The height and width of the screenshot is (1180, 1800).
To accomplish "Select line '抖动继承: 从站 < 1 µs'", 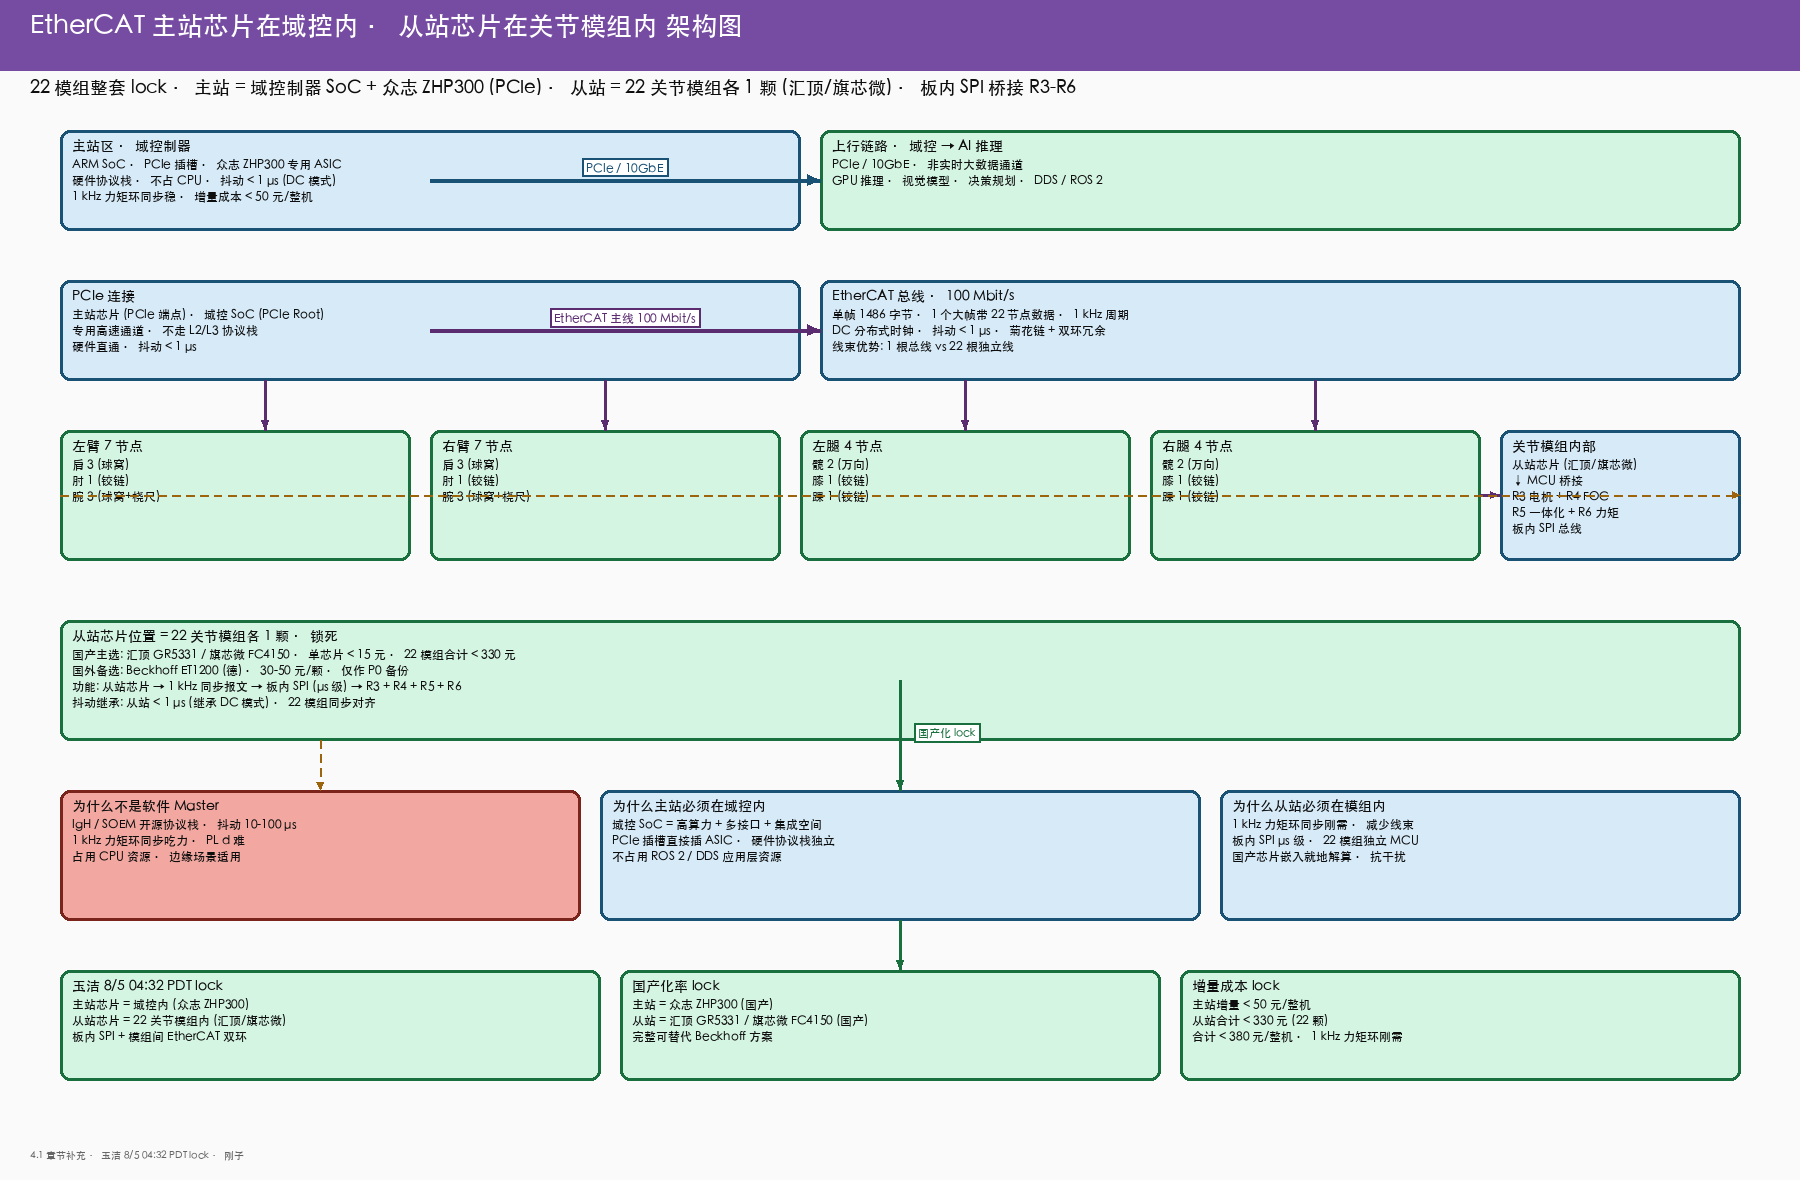I will (x=129, y=703).
